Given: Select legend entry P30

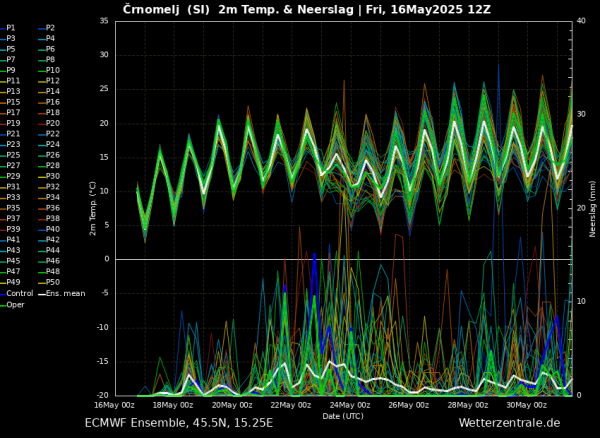Looking at the screenshot, I should click(49, 176).
